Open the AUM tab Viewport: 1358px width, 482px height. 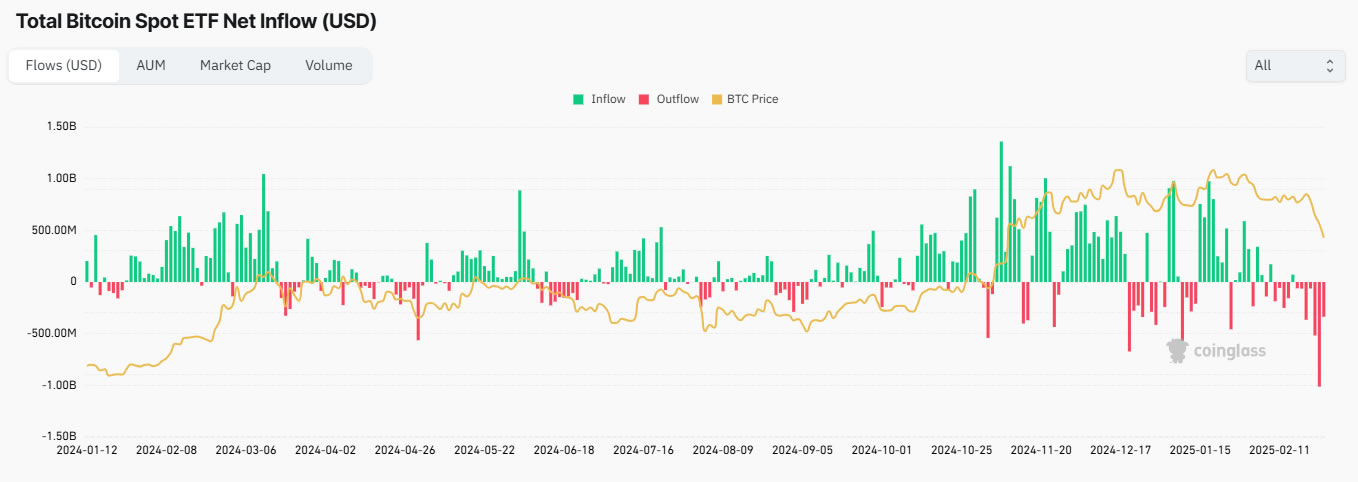[x=150, y=66]
